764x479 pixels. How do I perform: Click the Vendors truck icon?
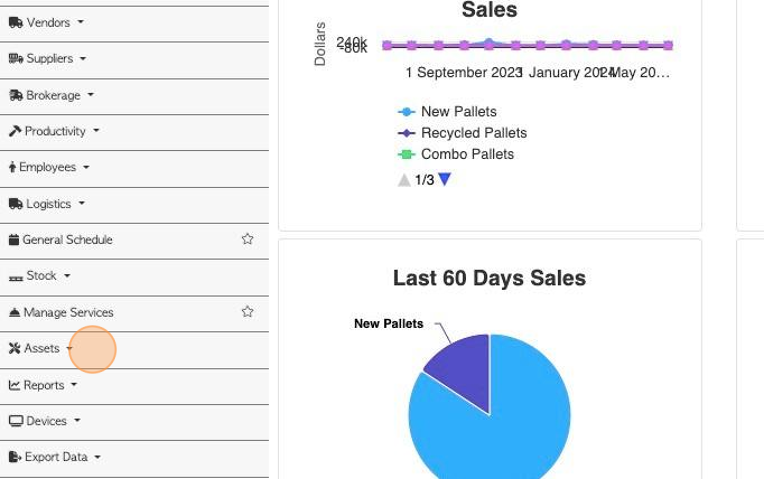pos(16,23)
